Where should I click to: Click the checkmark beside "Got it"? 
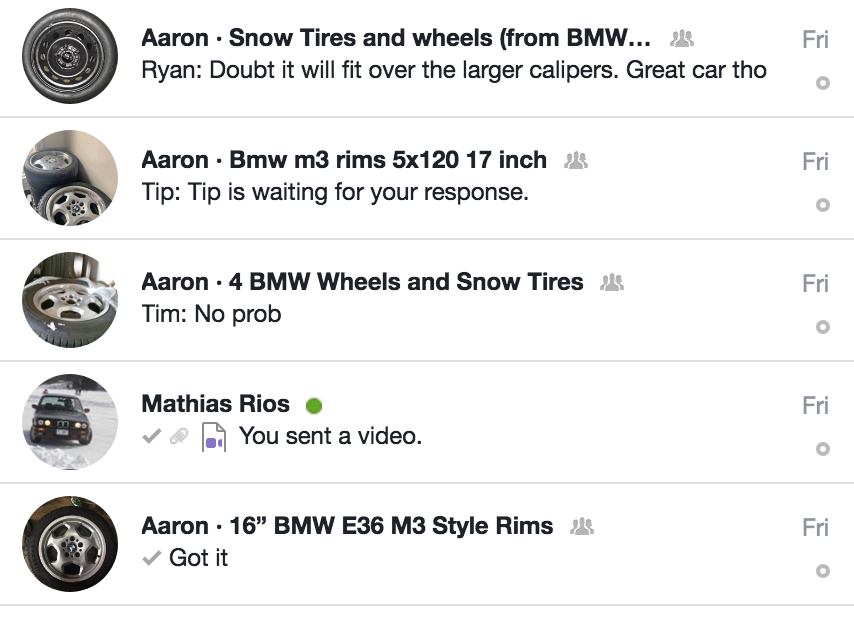[x=152, y=558]
